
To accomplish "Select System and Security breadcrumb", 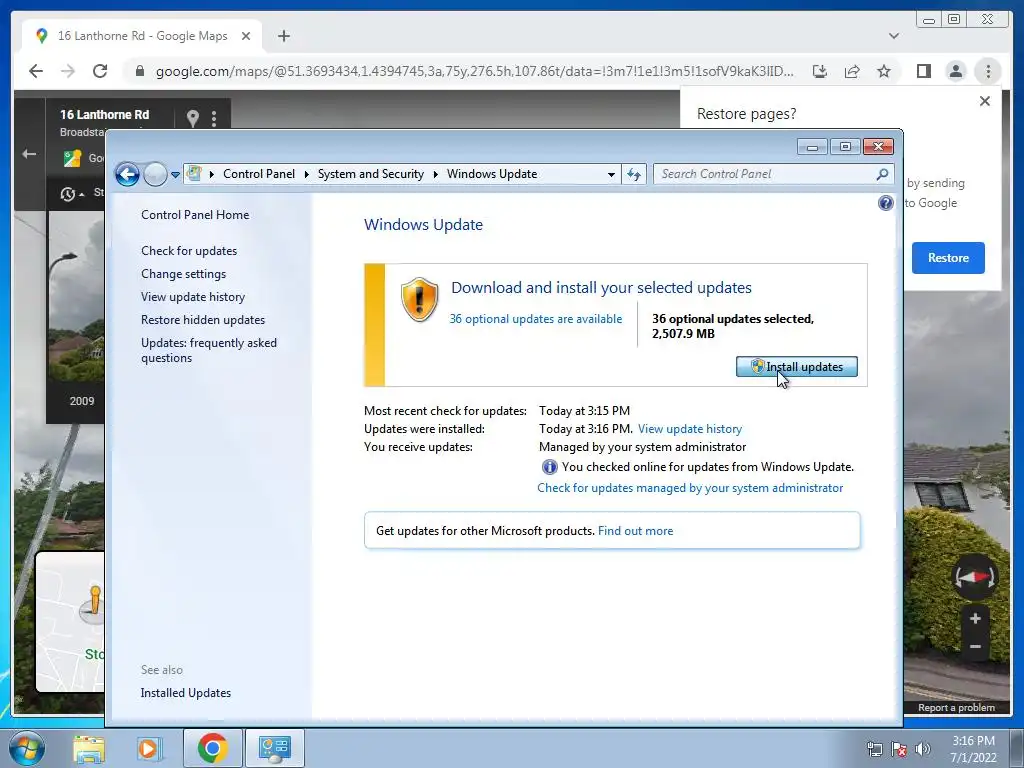I will [370, 174].
